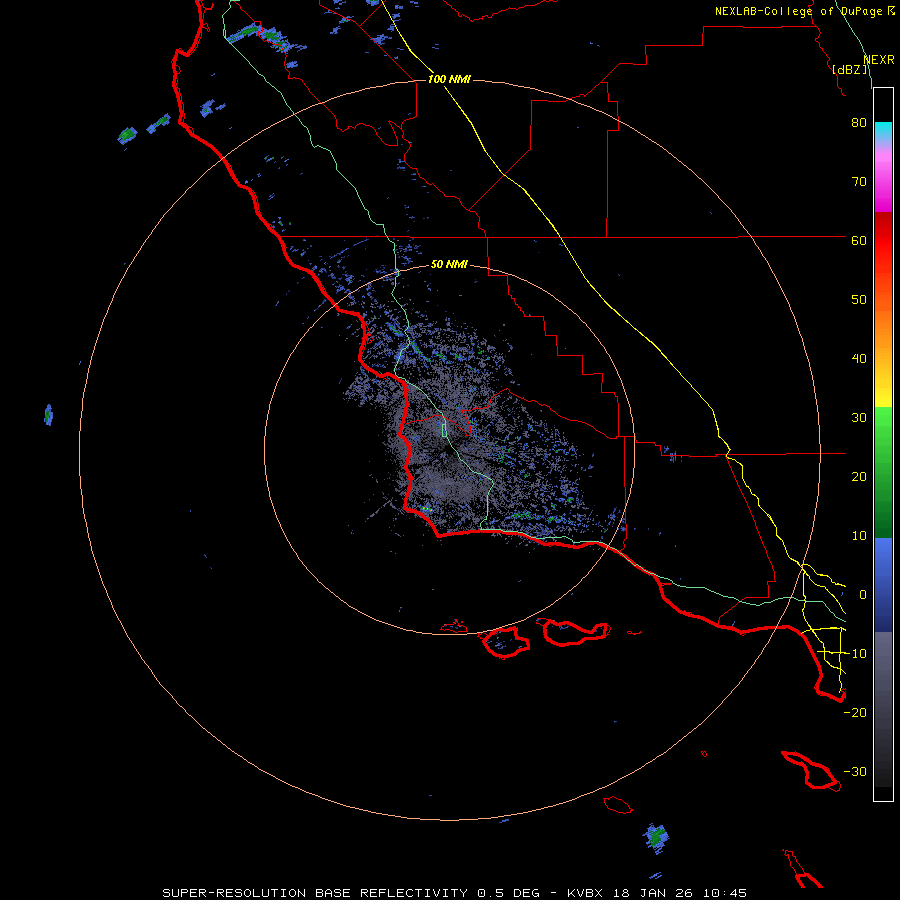The height and width of the screenshot is (900, 900).
Task: Pick the blue segment of the color bar
Action: pyautogui.click(x=883, y=584)
